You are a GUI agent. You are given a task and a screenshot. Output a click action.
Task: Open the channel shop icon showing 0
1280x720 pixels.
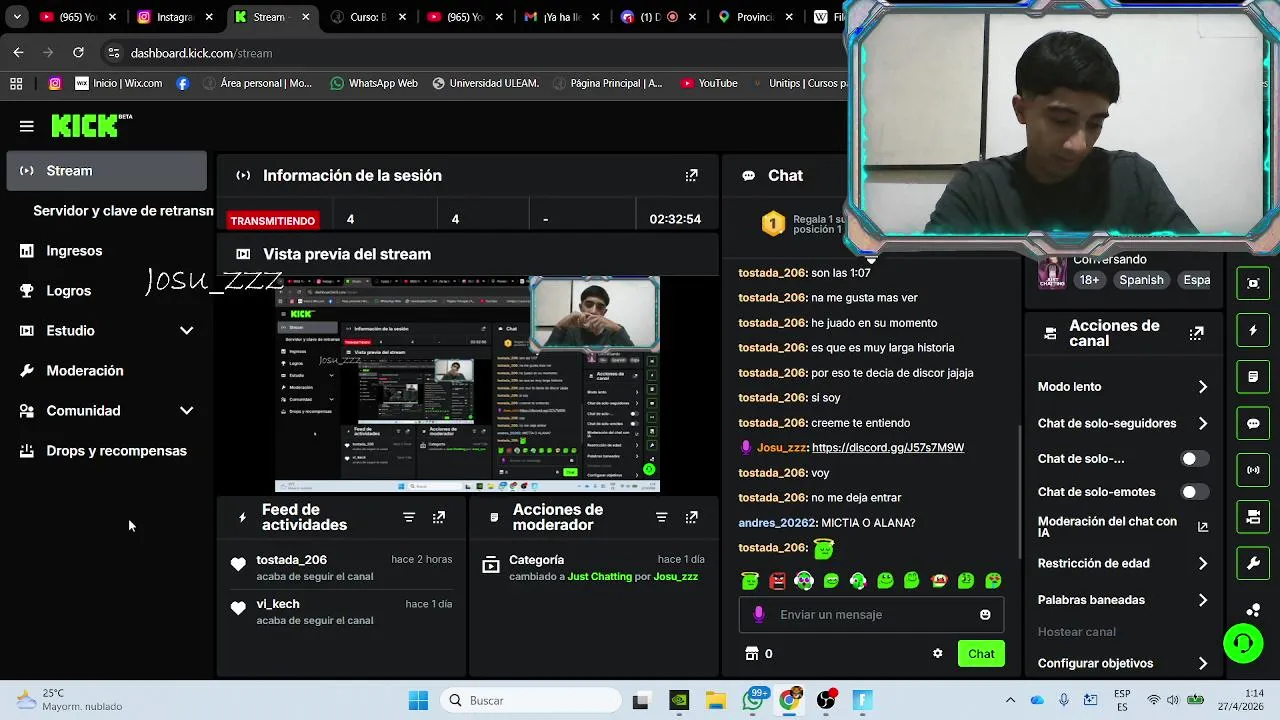coord(759,654)
